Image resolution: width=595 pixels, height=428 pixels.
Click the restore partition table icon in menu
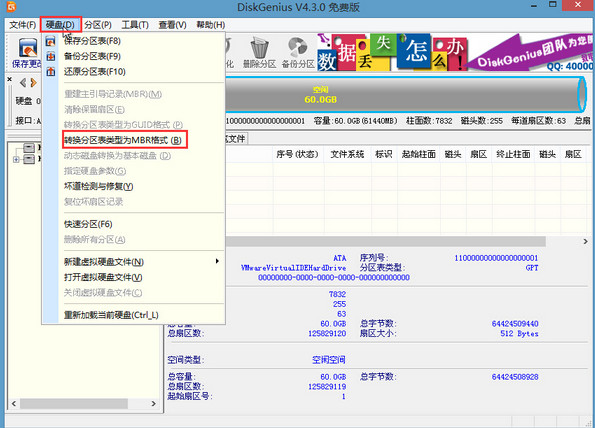click(x=50, y=72)
